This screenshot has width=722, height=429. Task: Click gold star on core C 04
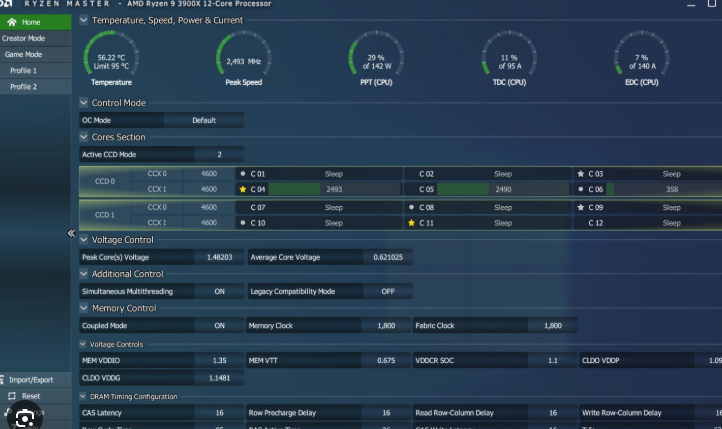click(x=243, y=189)
